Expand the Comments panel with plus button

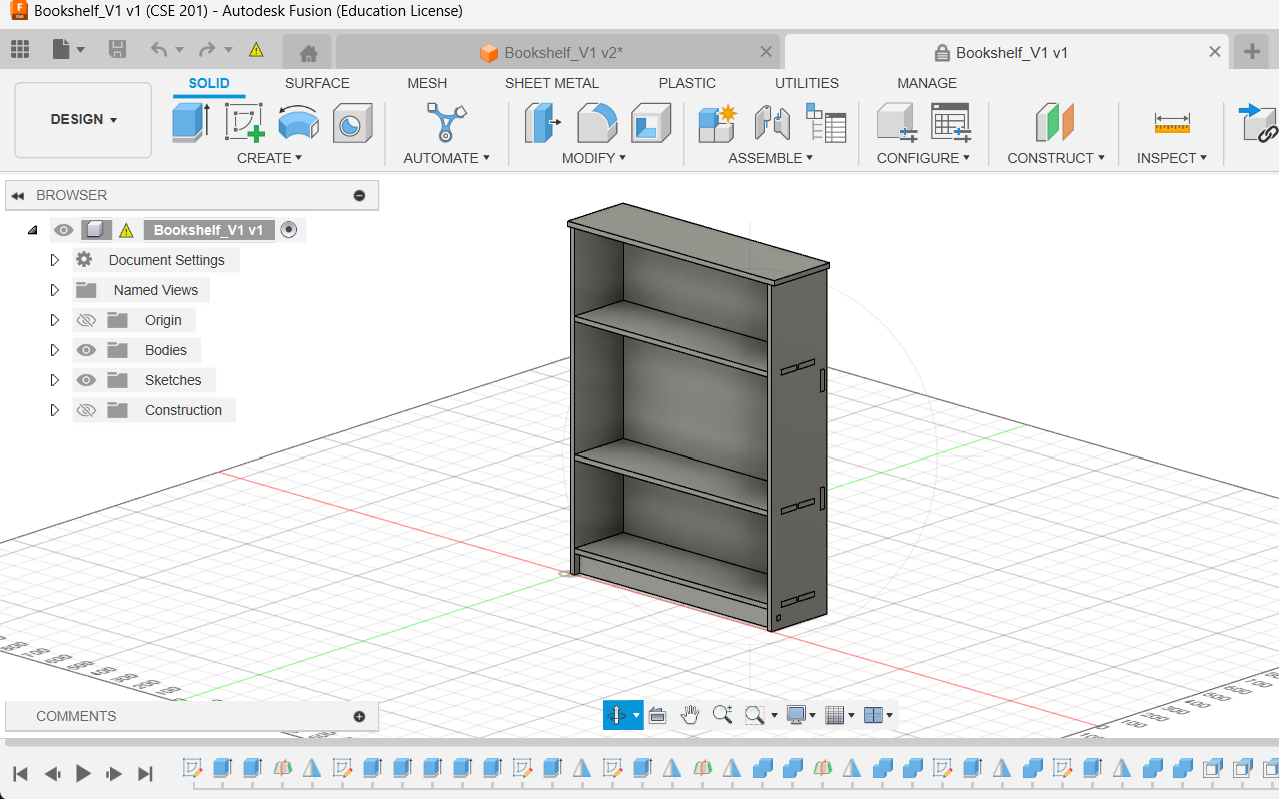pyautogui.click(x=359, y=716)
